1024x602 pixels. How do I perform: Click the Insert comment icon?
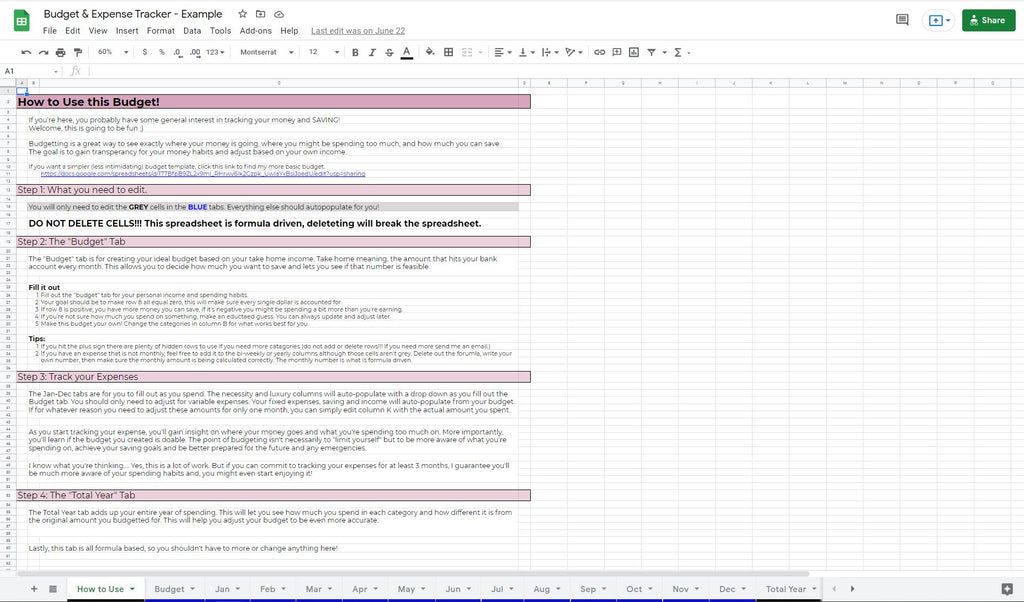pyautogui.click(x=616, y=52)
